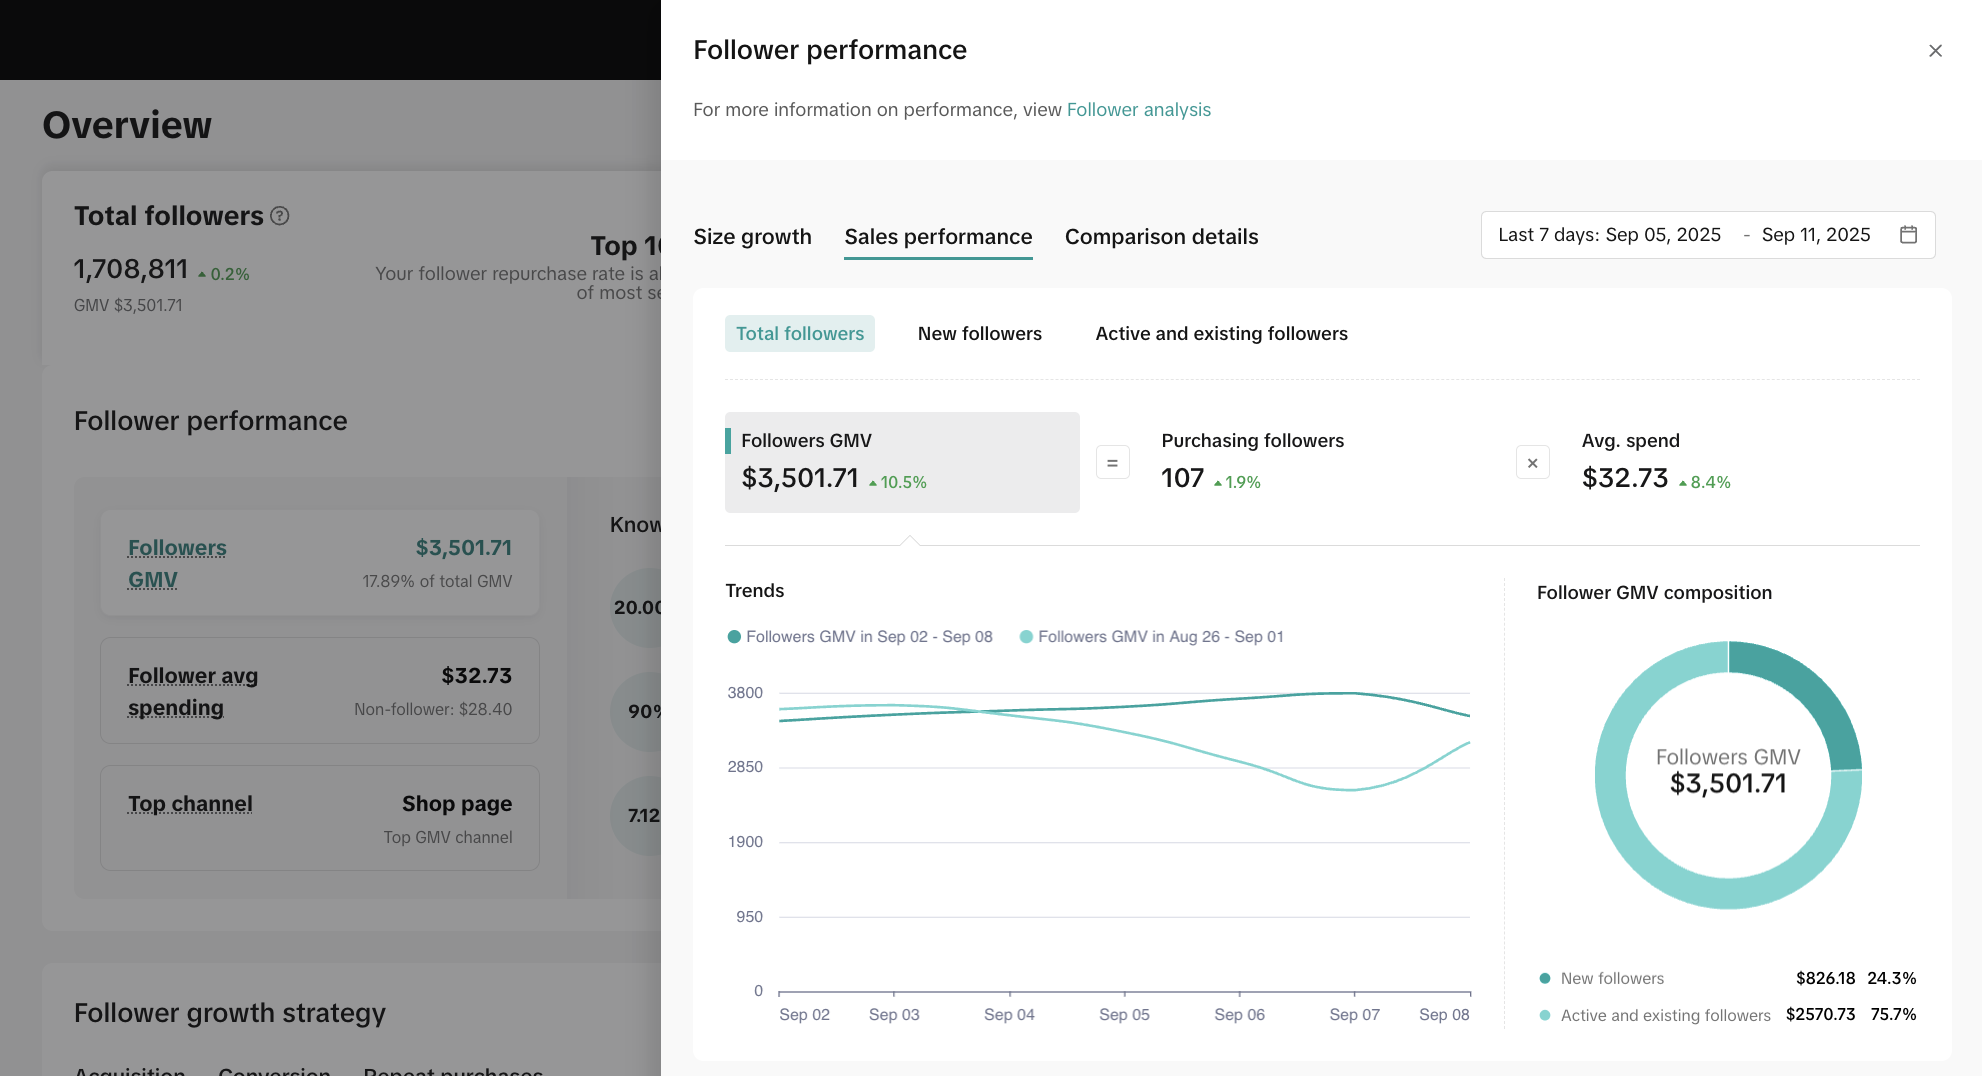Screen dimensions: 1982x1076
Task: Select the Sales performance tab
Action: pyautogui.click(x=937, y=237)
